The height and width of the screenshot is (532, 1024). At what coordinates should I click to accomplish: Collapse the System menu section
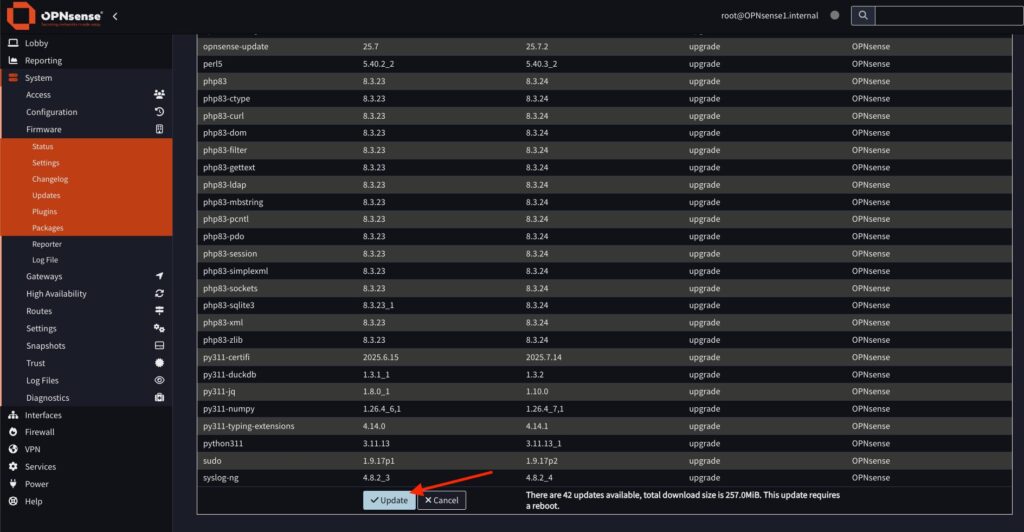(x=38, y=78)
